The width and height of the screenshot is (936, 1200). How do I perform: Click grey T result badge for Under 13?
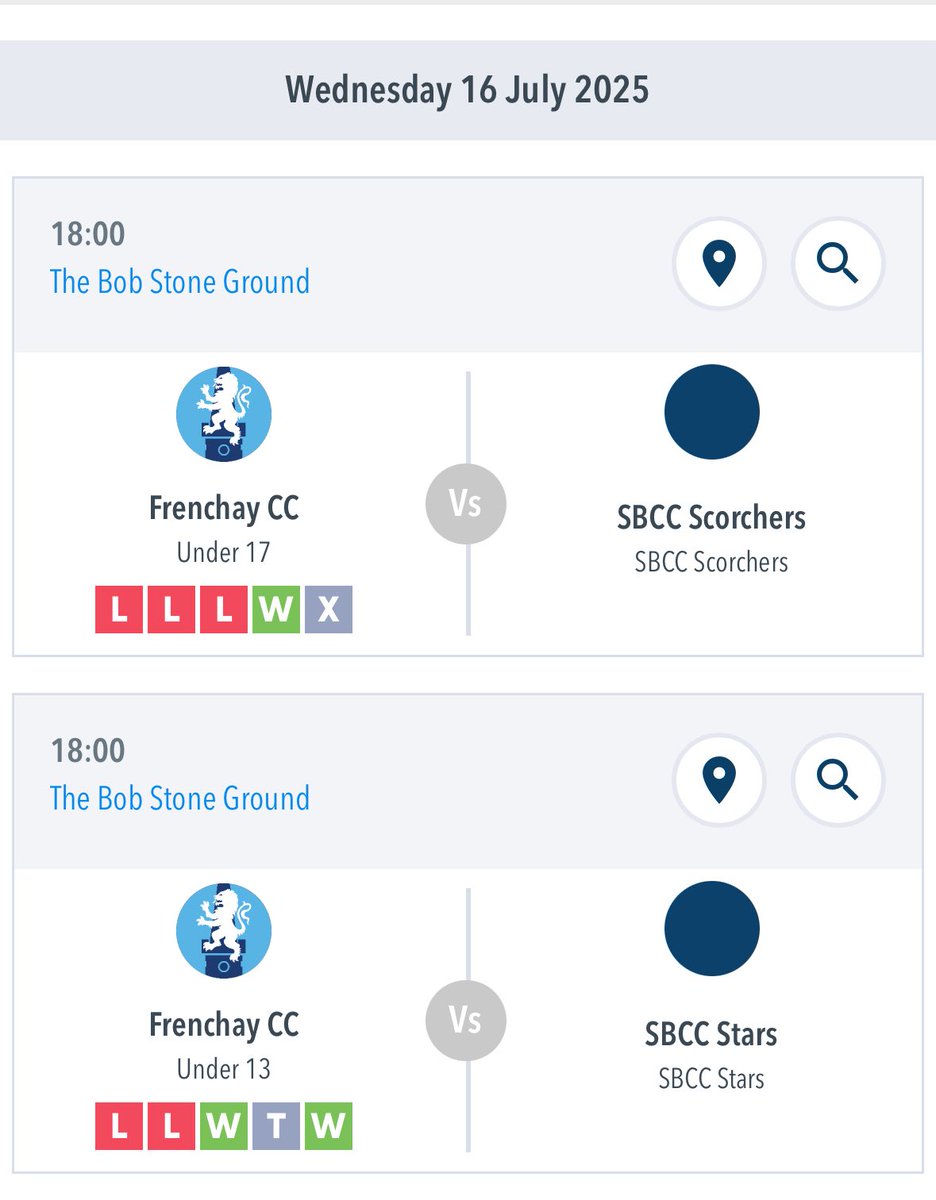click(276, 1127)
